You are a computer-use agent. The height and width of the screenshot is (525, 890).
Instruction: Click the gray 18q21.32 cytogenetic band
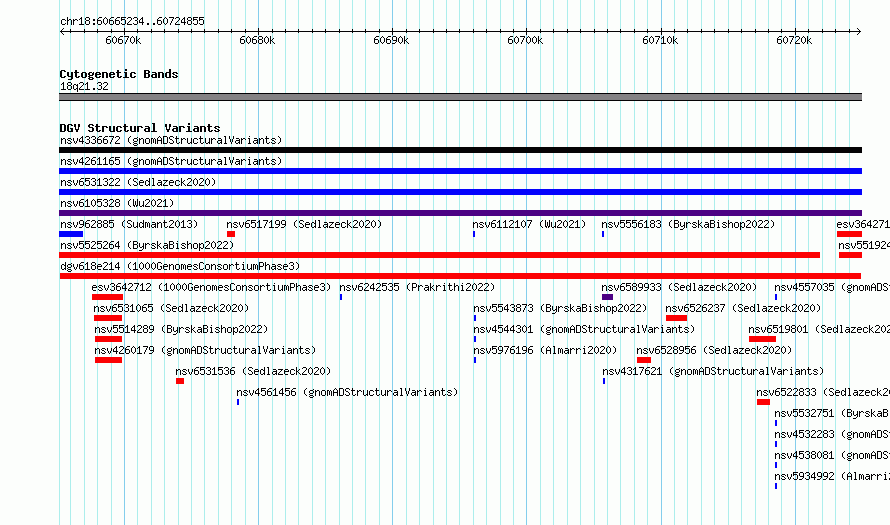460,97
